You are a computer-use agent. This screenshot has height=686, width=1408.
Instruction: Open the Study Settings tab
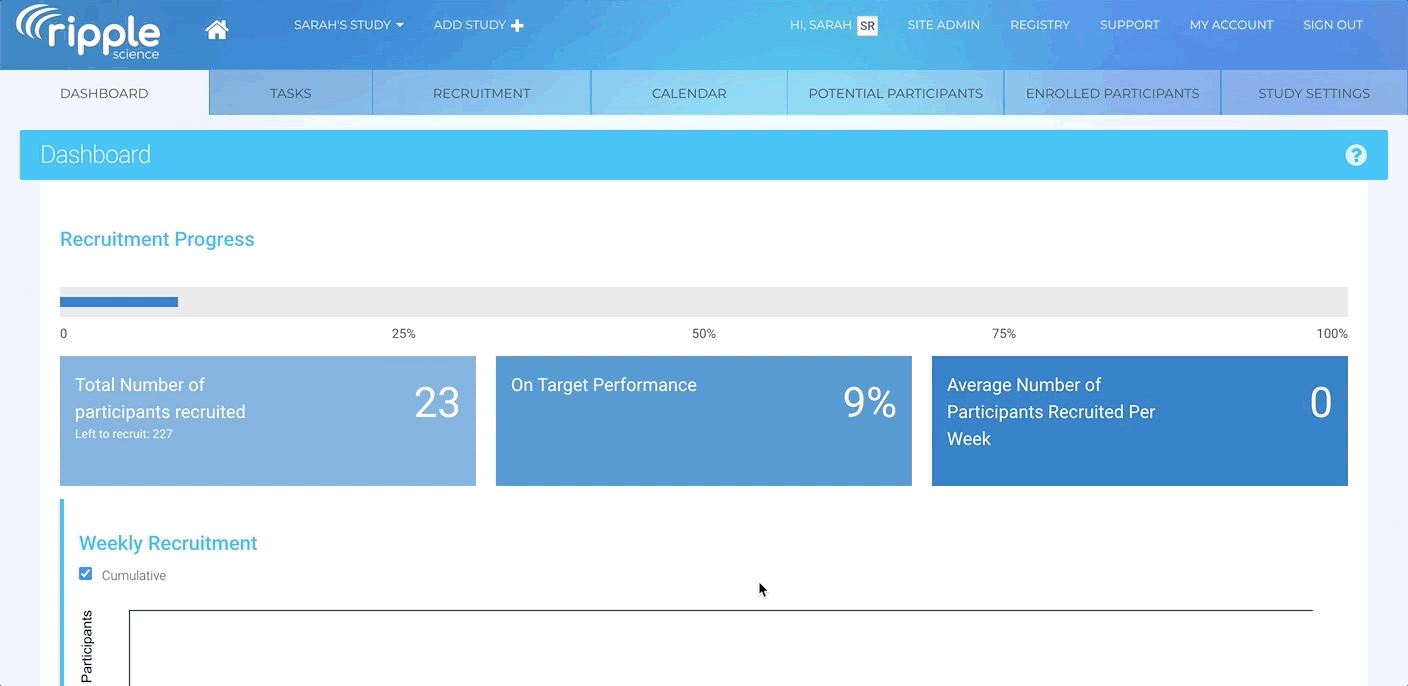[1313, 93]
